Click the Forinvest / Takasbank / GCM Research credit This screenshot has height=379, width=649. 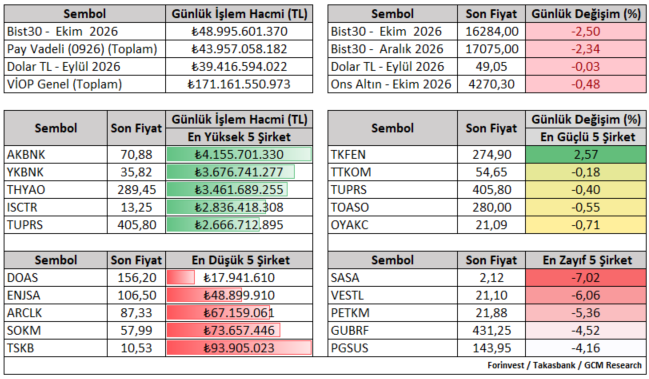coord(565,365)
